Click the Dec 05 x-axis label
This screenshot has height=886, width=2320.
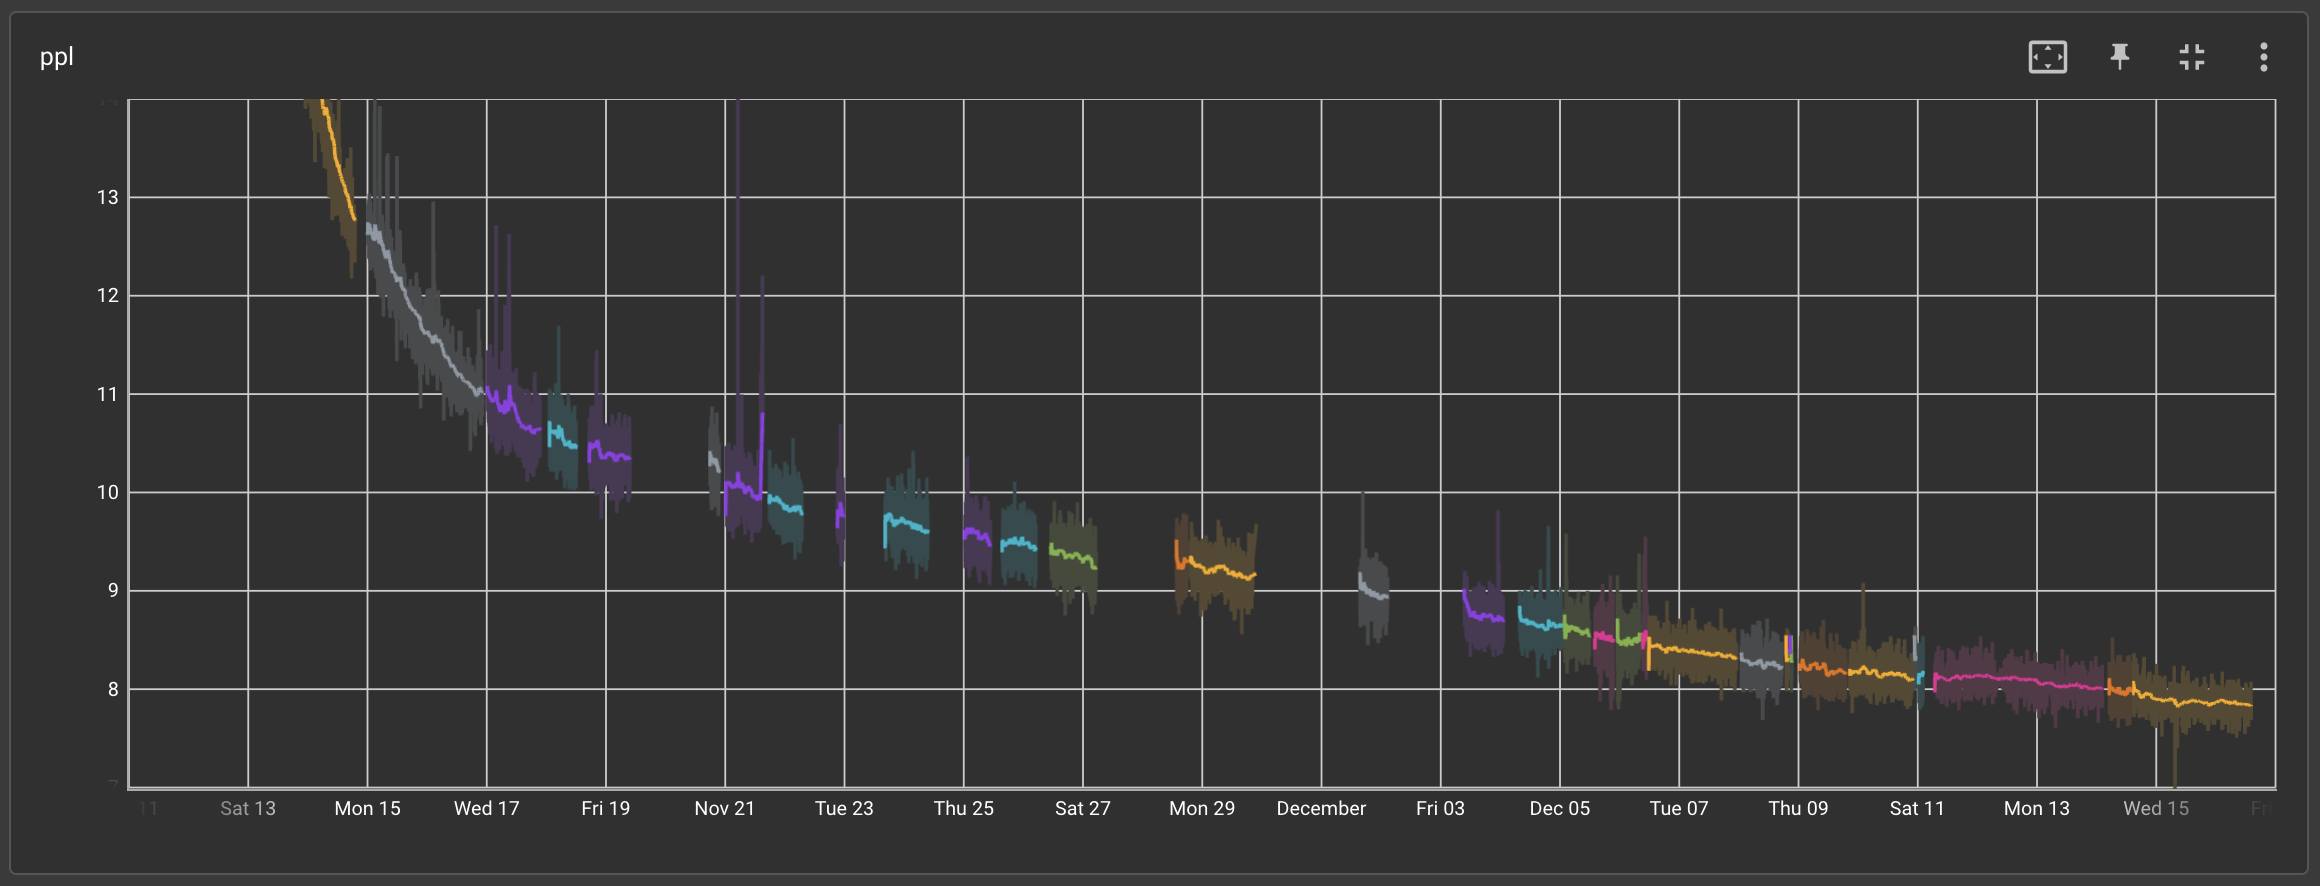[1559, 808]
